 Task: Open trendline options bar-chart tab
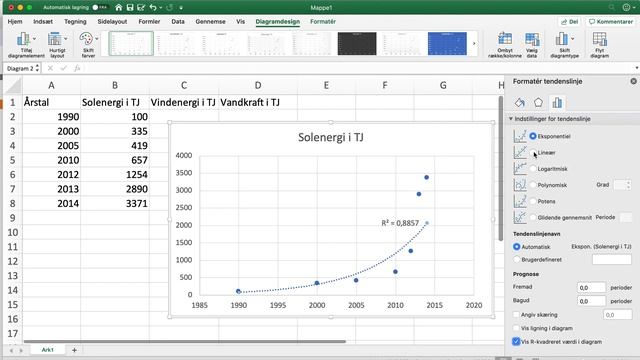[x=557, y=102]
